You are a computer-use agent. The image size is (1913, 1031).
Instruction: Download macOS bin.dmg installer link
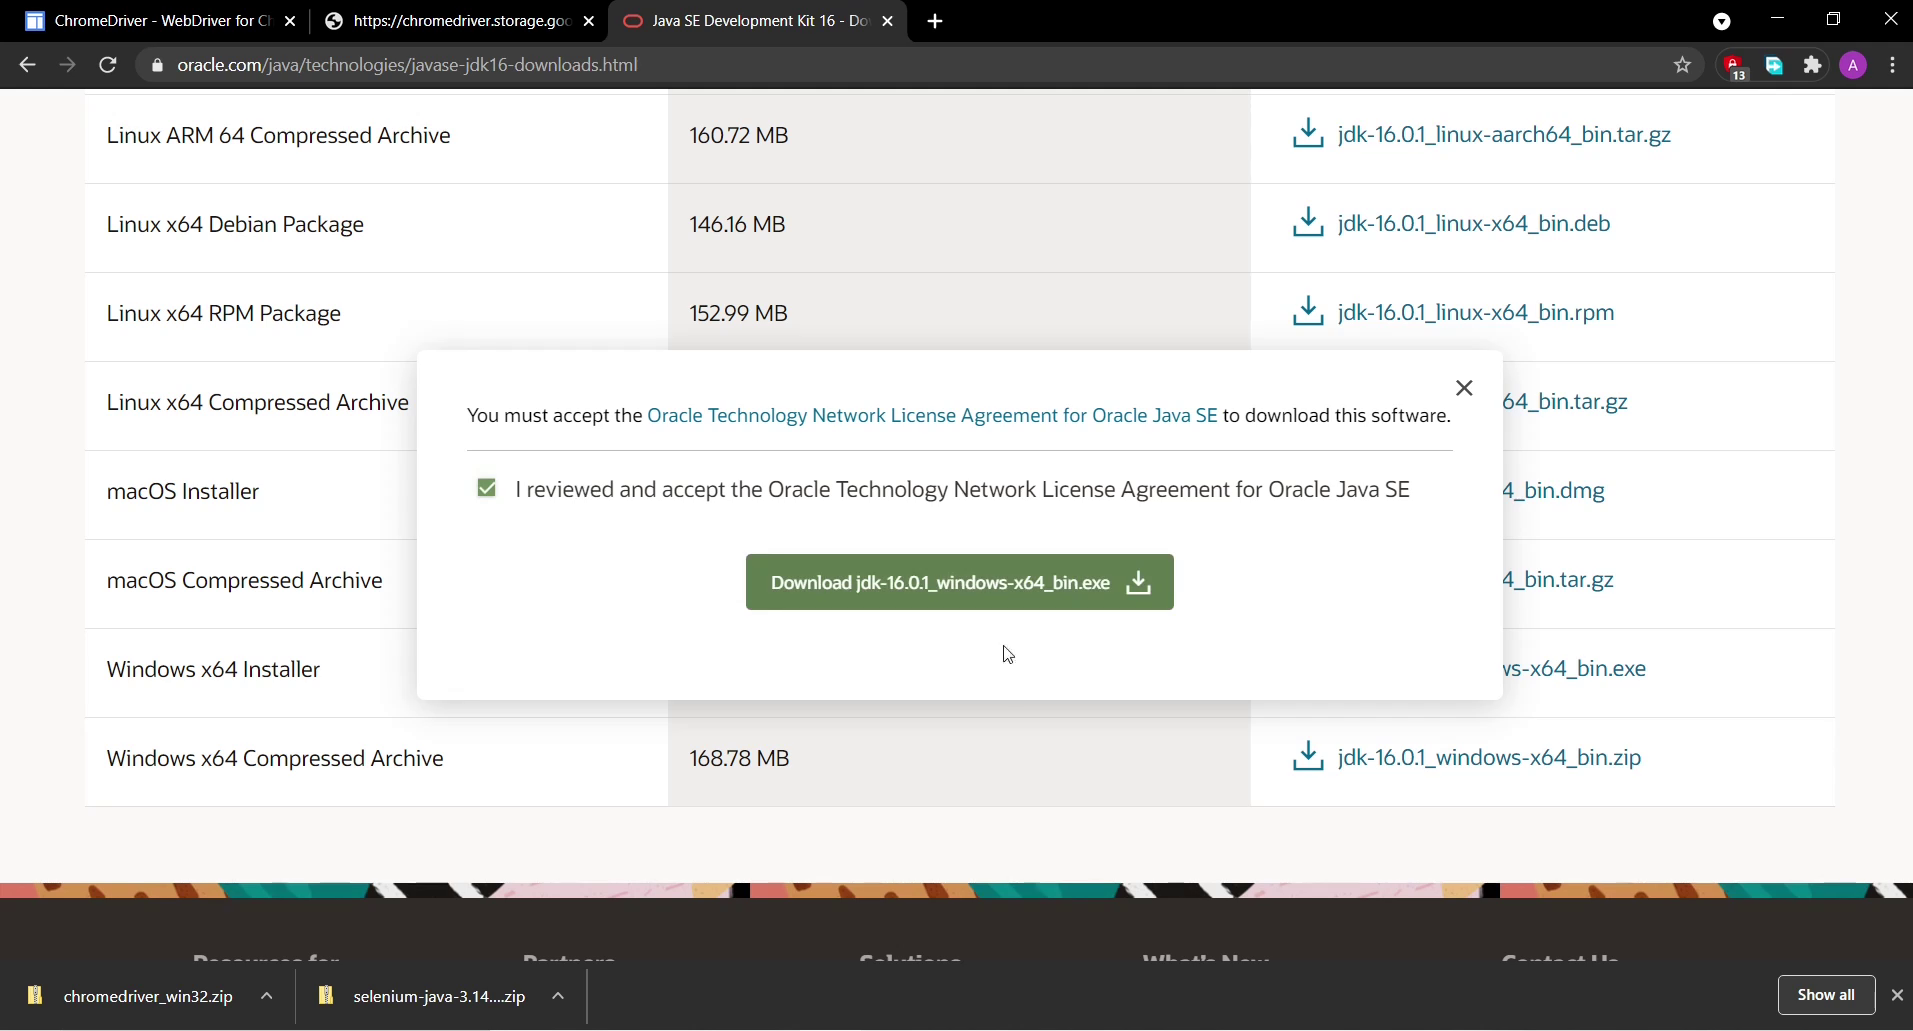coord(1556,491)
